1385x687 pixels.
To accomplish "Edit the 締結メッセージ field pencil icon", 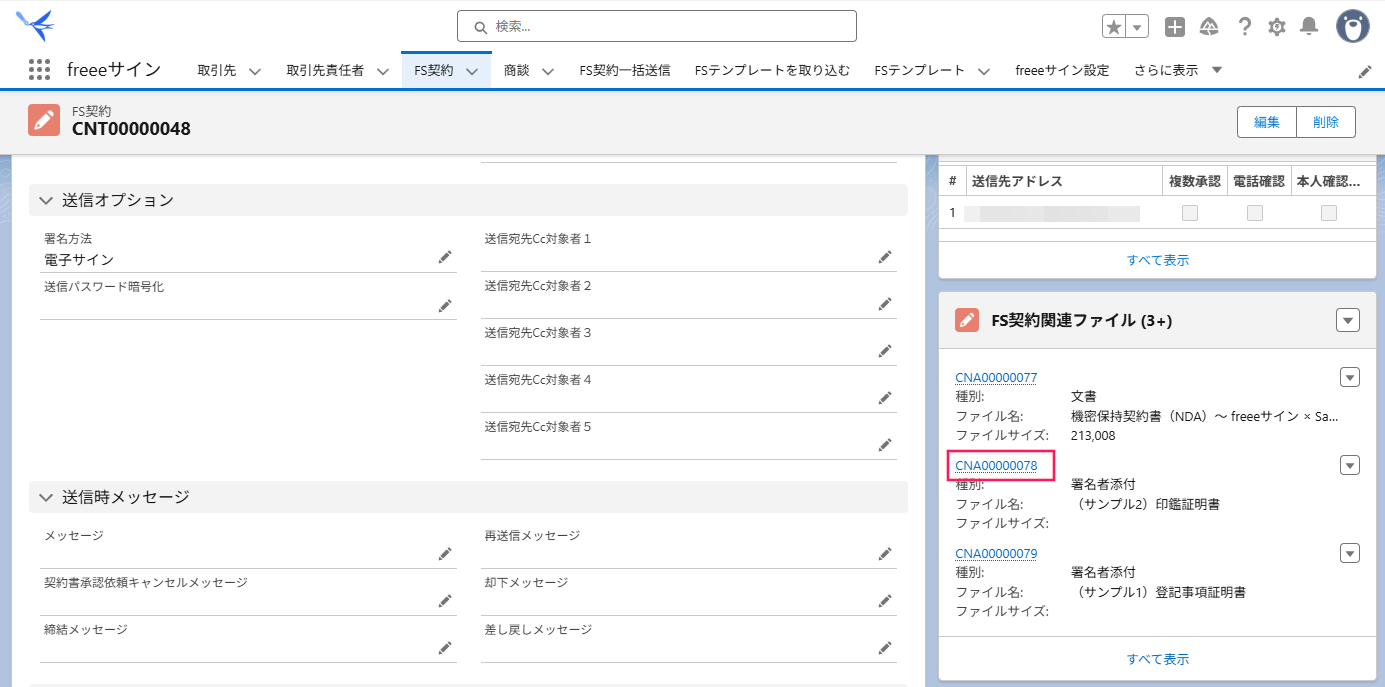I will click(x=445, y=648).
